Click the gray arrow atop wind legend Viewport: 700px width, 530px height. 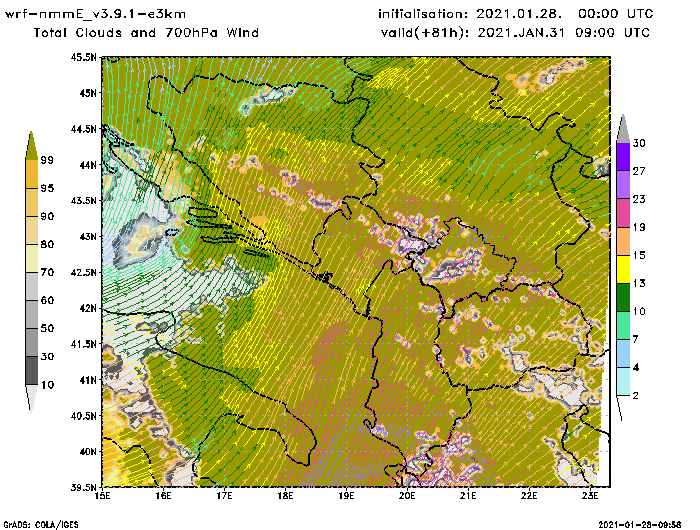click(623, 129)
